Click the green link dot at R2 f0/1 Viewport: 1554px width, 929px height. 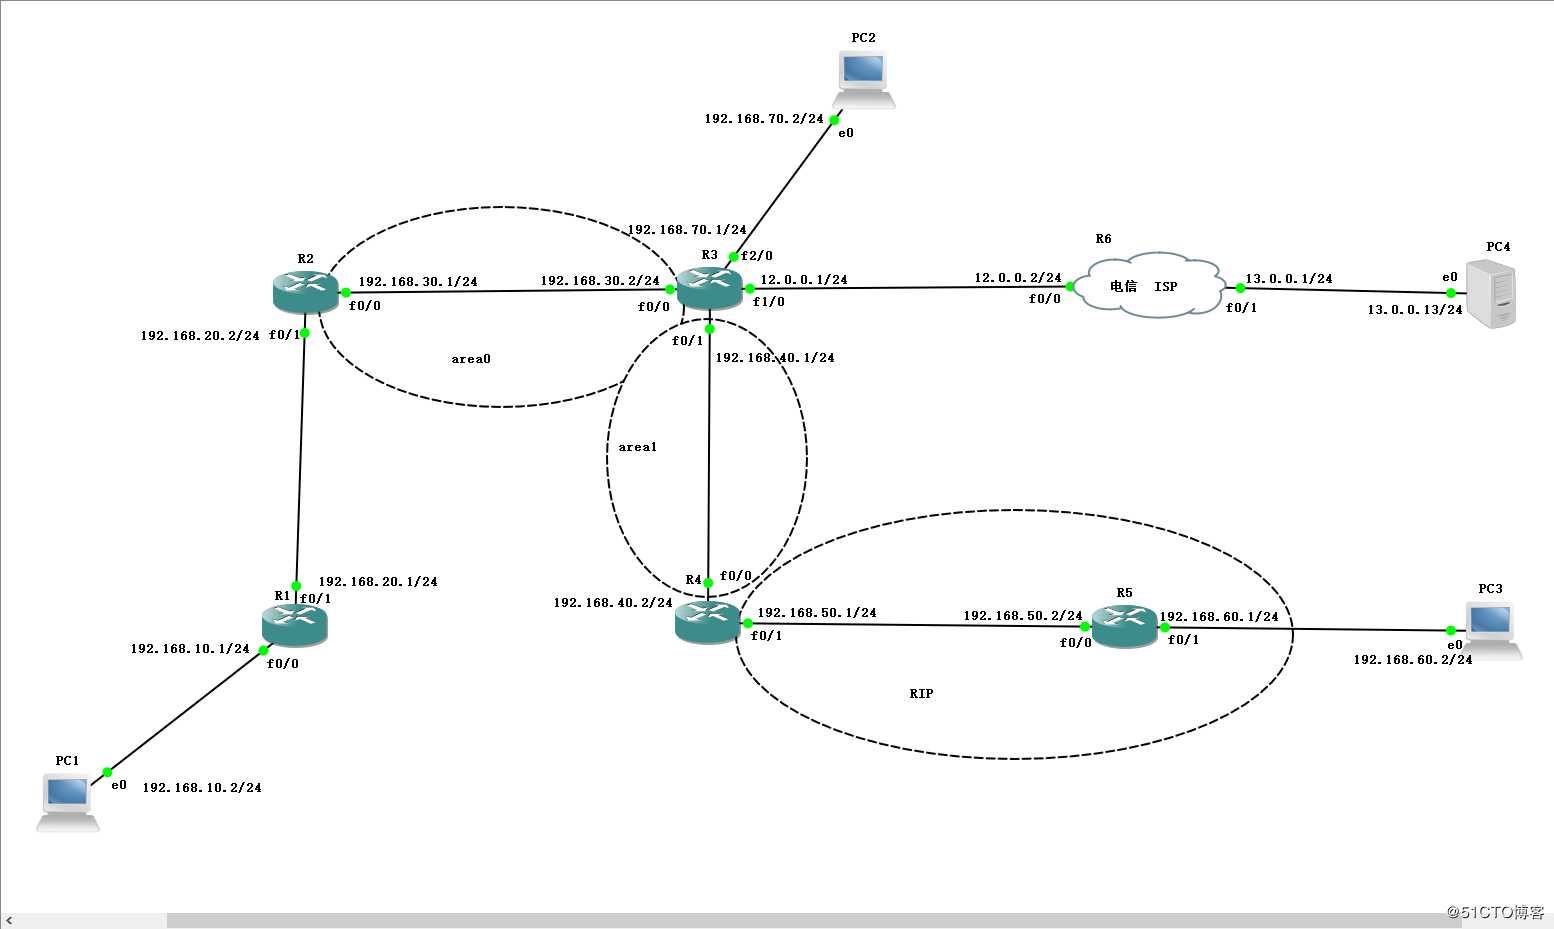(x=304, y=333)
